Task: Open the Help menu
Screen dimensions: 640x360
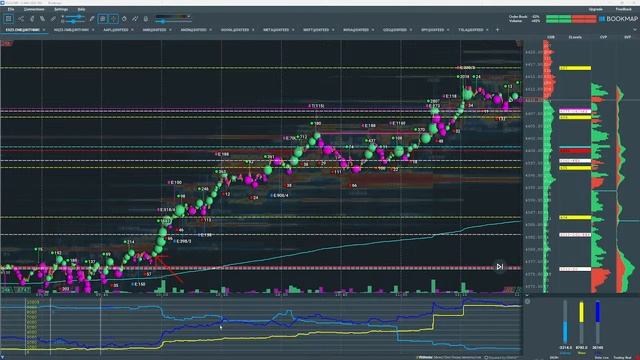Action: (81, 9)
